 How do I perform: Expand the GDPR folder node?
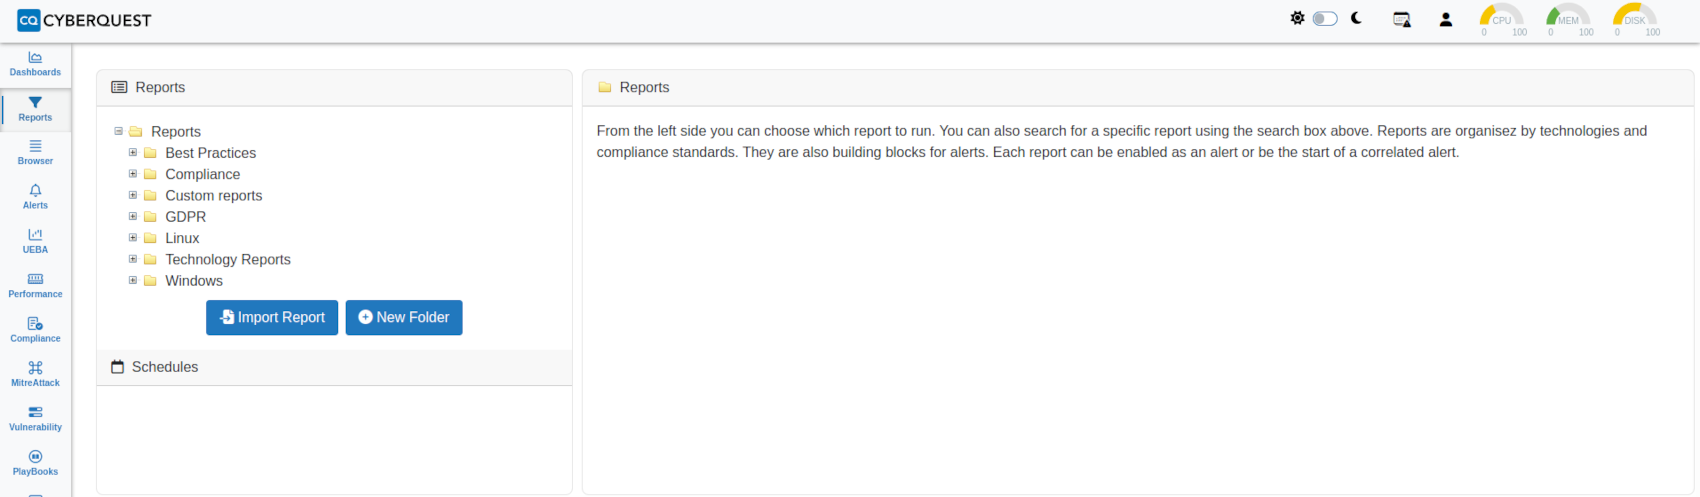(133, 217)
